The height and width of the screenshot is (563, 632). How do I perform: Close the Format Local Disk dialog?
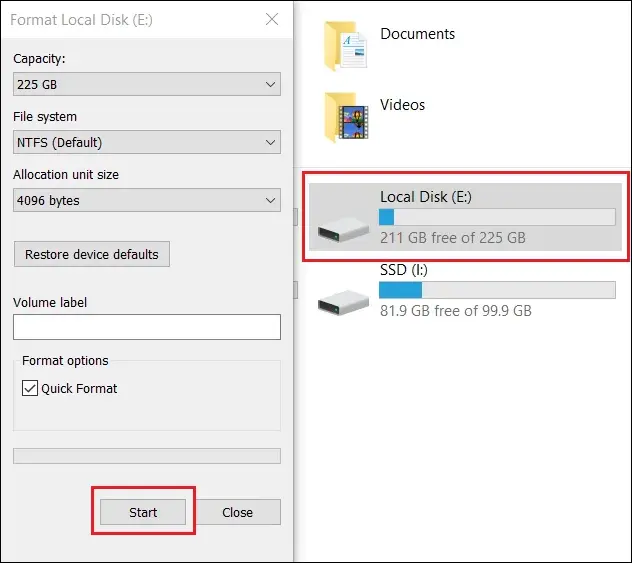tap(272, 19)
